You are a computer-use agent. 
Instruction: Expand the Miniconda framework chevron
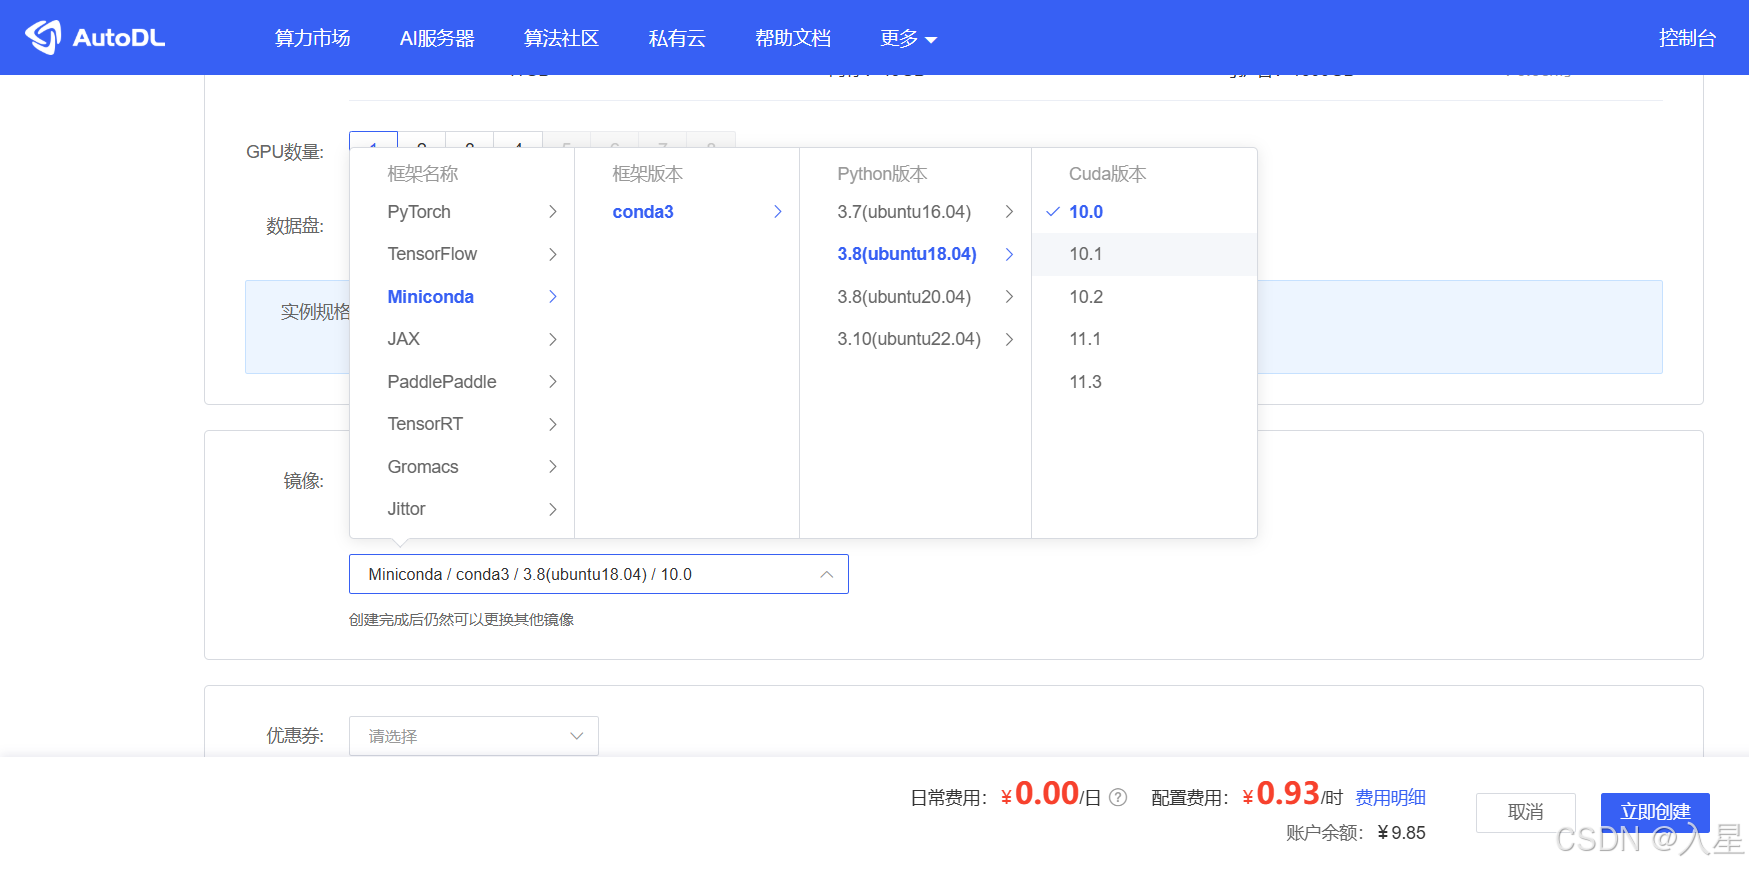(553, 297)
